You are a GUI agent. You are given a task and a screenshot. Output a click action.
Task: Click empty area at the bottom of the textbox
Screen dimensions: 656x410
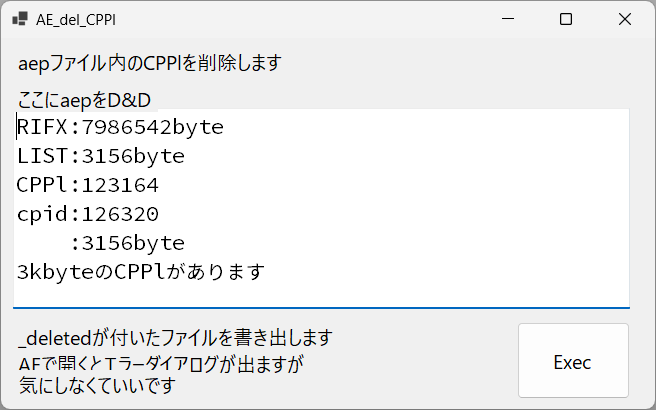(321, 296)
